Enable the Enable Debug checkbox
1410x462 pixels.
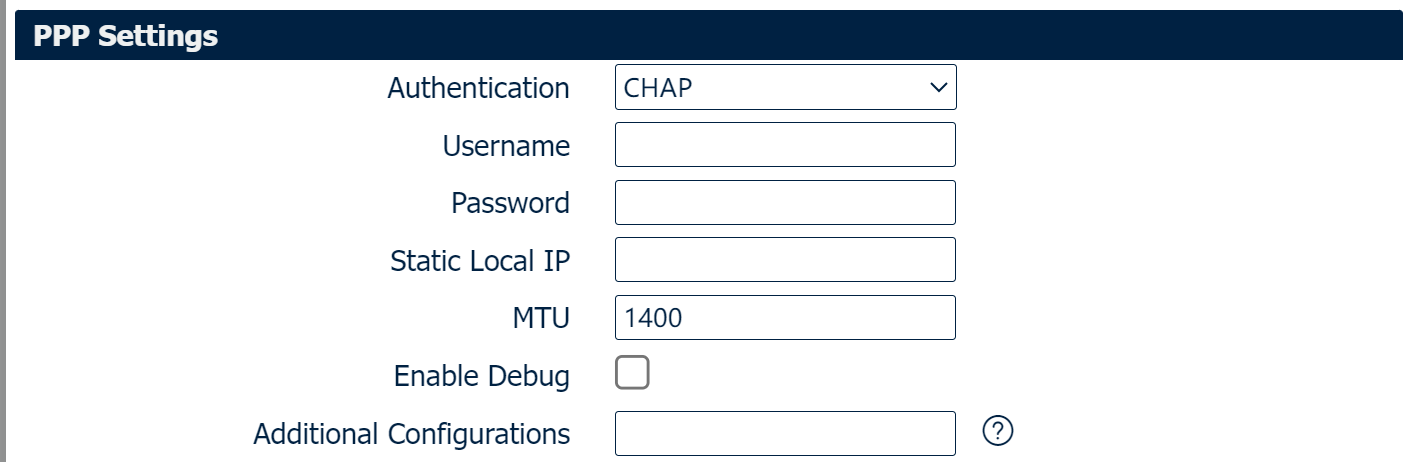tap(632, 374)
